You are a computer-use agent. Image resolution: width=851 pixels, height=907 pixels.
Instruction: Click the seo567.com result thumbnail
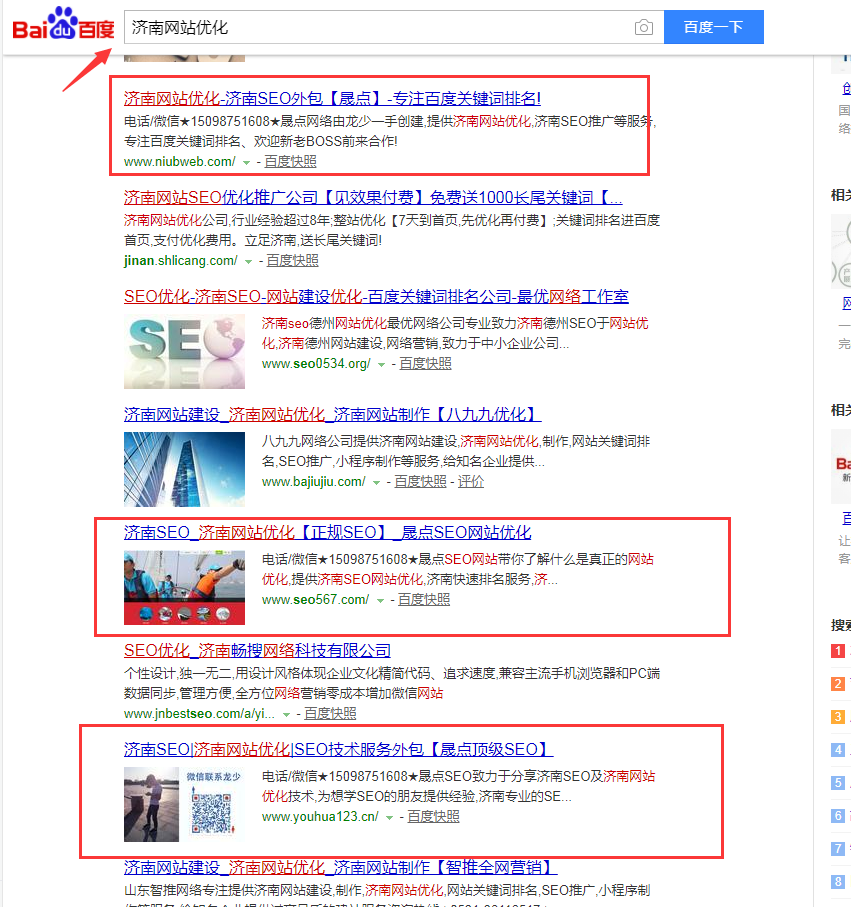184,587
